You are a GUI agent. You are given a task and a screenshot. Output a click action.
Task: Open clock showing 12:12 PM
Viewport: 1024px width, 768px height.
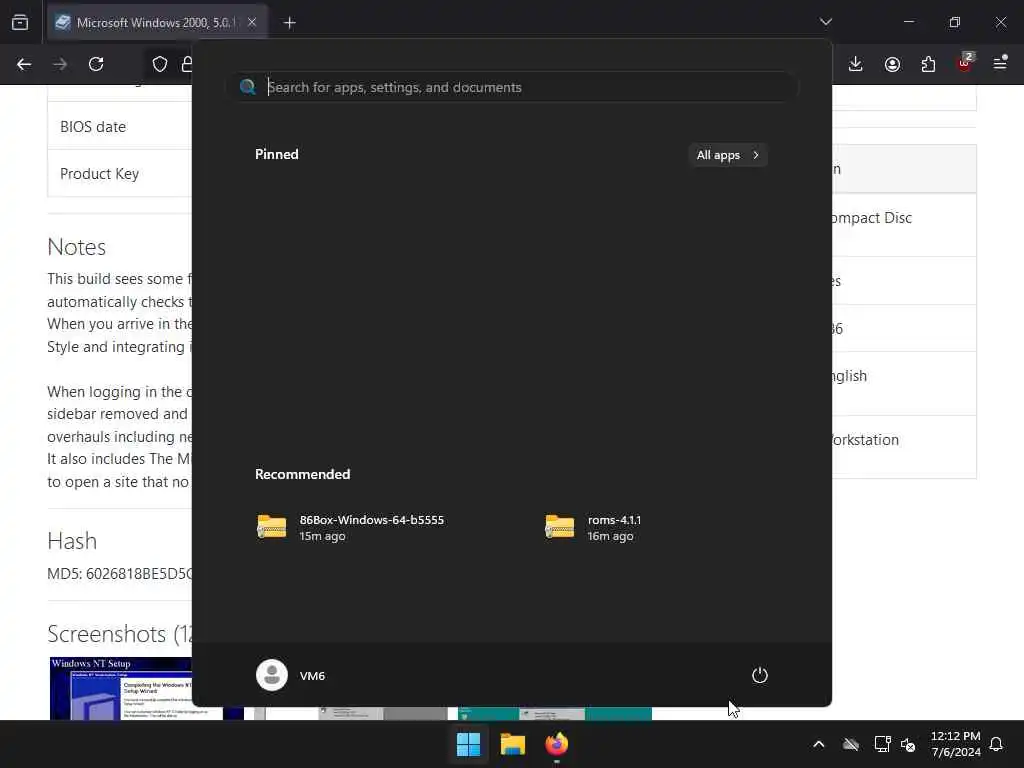click(955, 744)
